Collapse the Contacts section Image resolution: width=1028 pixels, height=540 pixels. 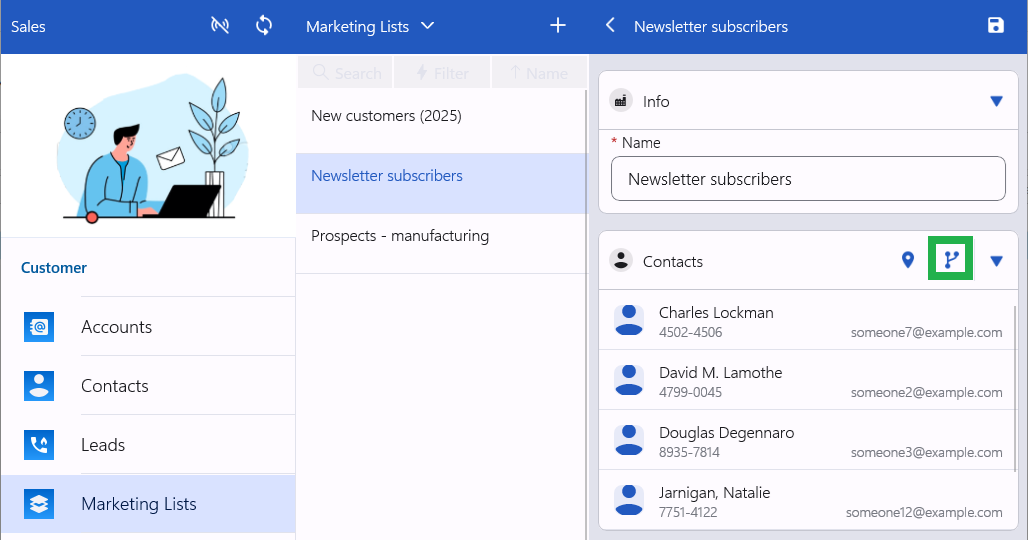pos(995,261)
